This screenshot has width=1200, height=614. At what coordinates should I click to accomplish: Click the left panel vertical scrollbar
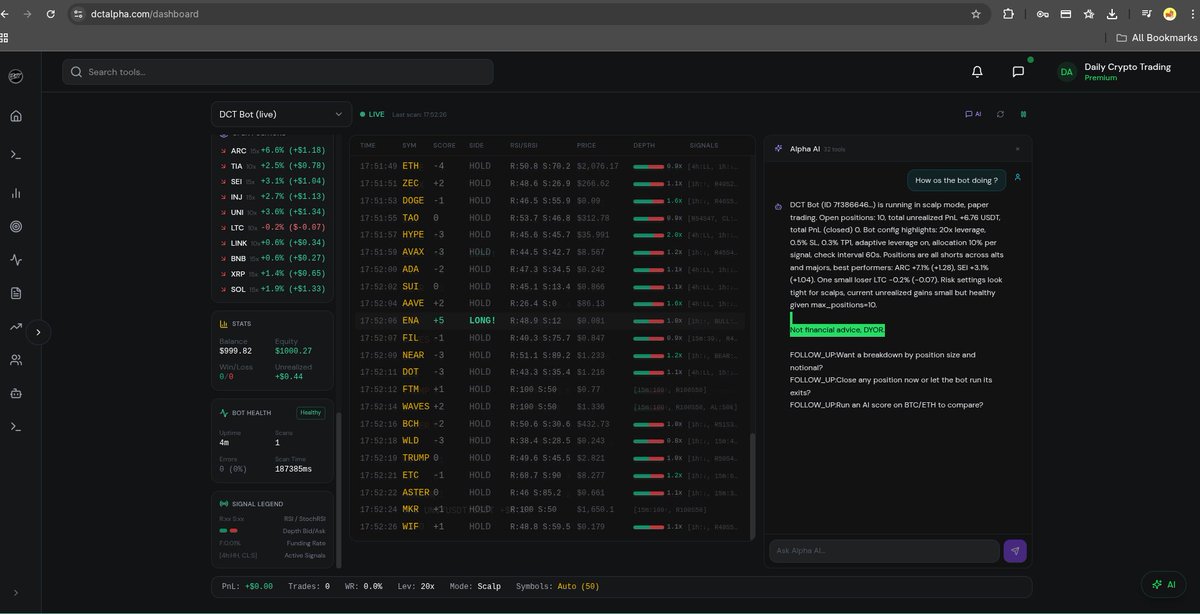[338, 488]
